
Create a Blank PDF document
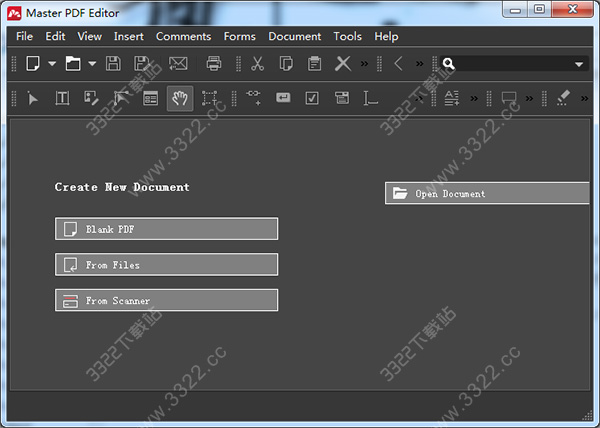166,229
